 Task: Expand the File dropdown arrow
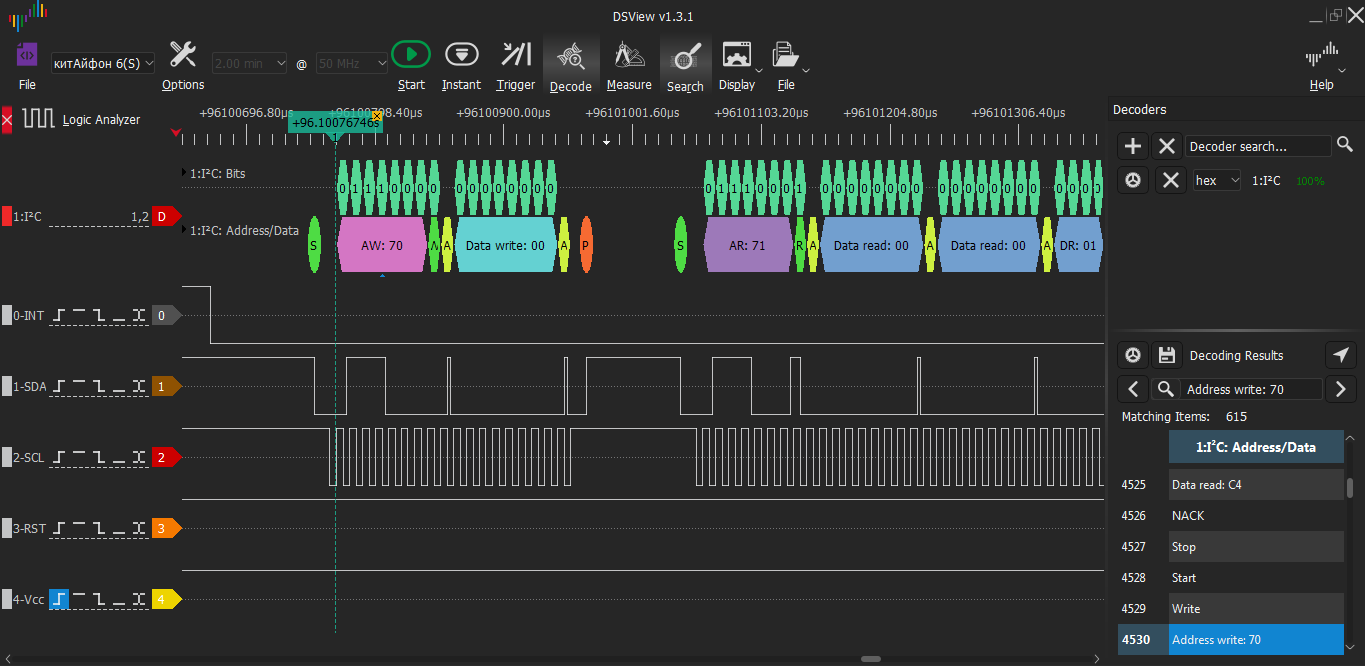(x=806, y=70)
